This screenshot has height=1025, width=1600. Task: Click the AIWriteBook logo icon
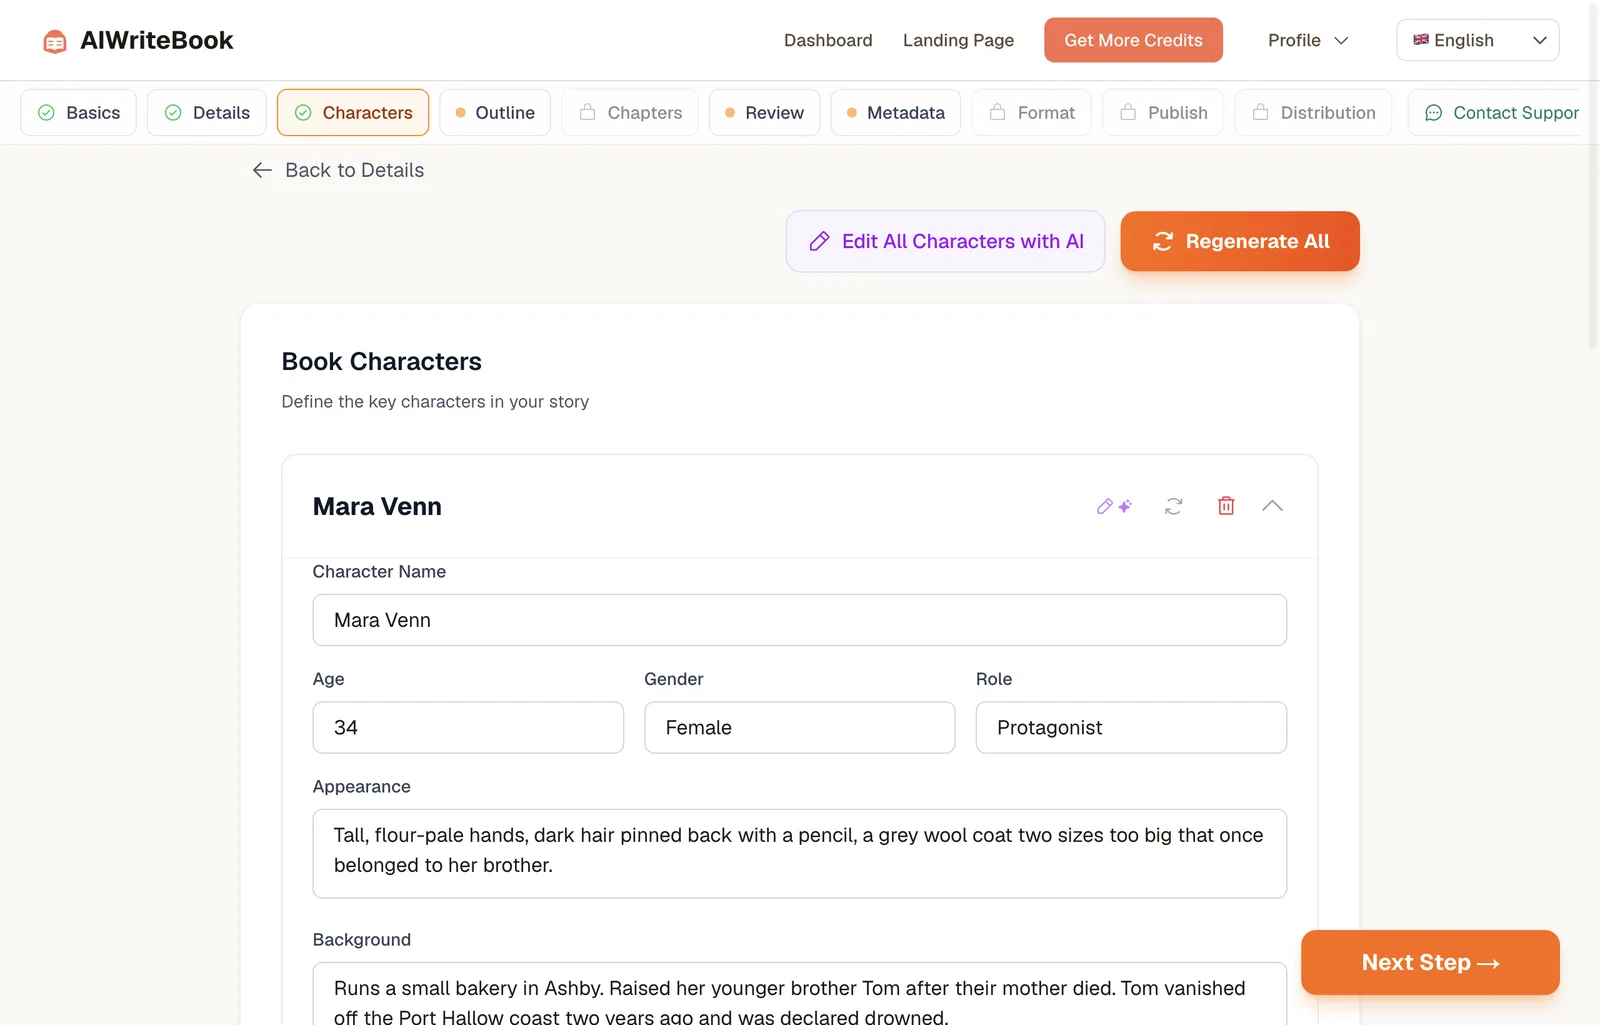[x=55, y=41]
